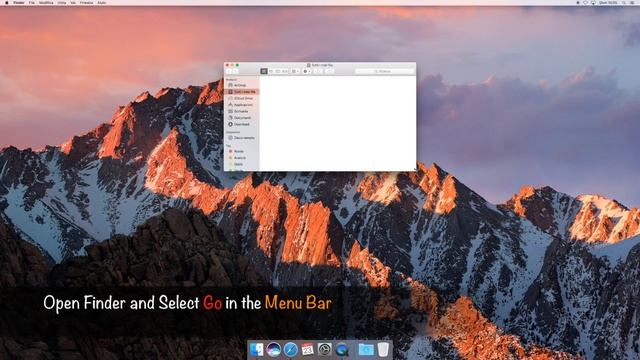Click the Share toolbar button
640x360 pixels.
point(318,71)
